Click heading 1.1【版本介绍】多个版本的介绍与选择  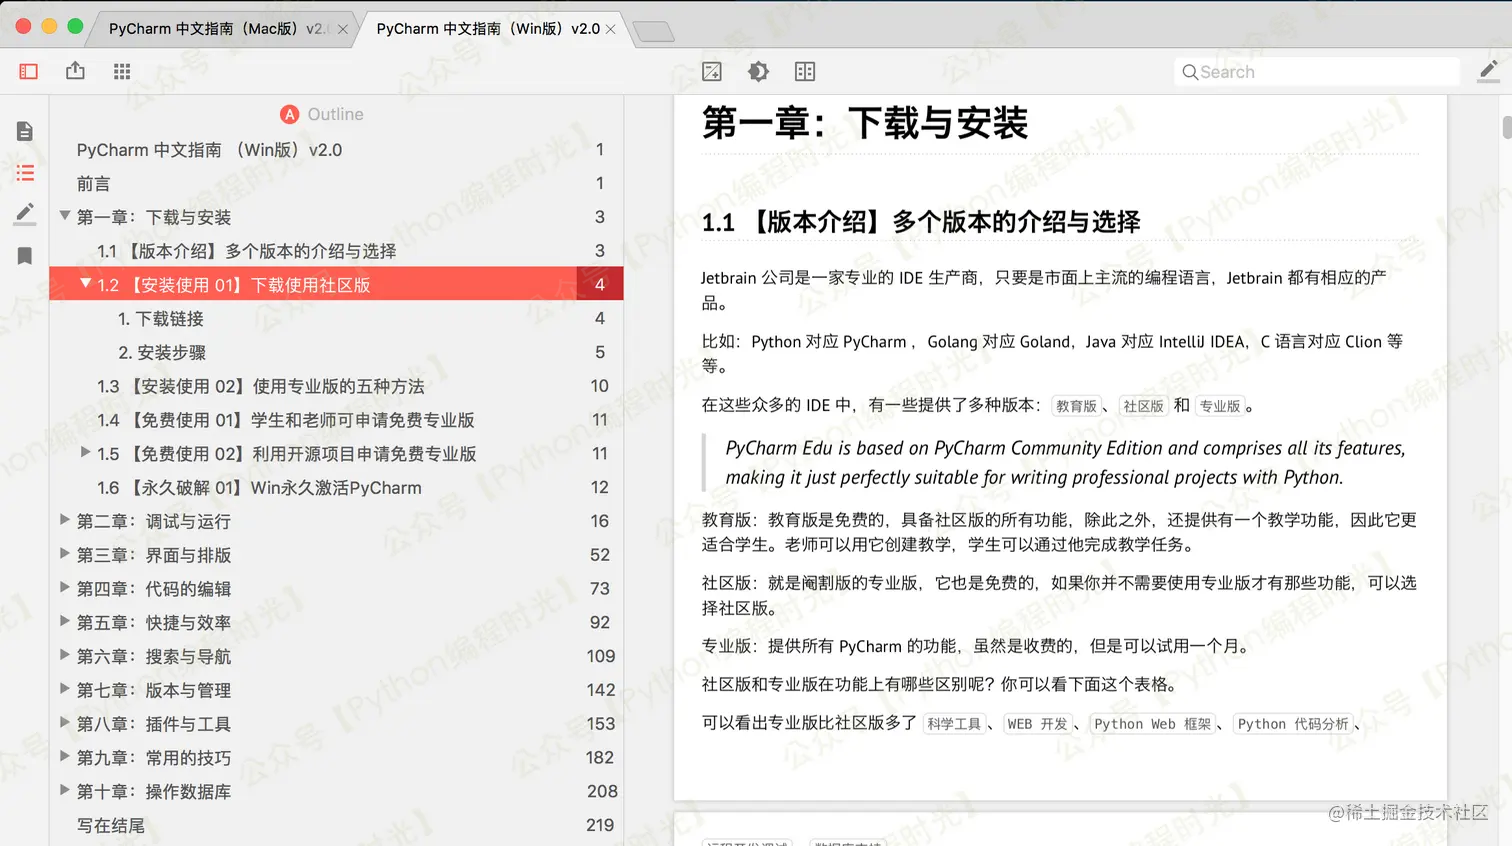tap(921, 221)
